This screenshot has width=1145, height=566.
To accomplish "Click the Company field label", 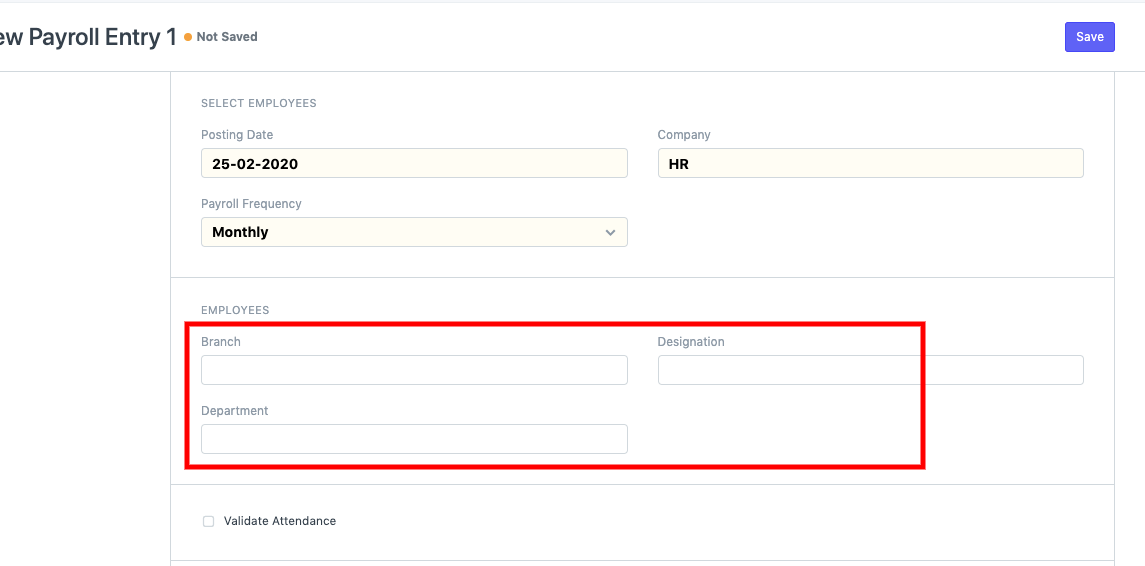I will pos(684,135).
